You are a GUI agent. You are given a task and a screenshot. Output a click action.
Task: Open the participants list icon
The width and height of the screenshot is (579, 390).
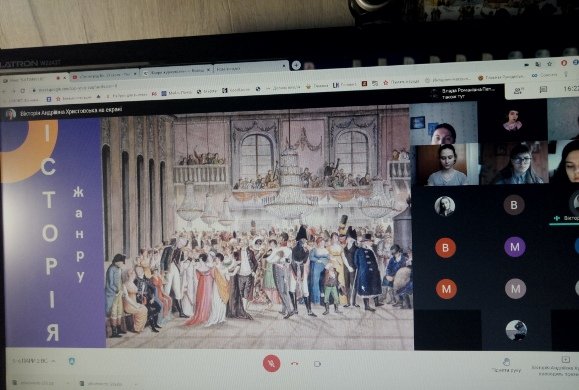tap(518, 90)
